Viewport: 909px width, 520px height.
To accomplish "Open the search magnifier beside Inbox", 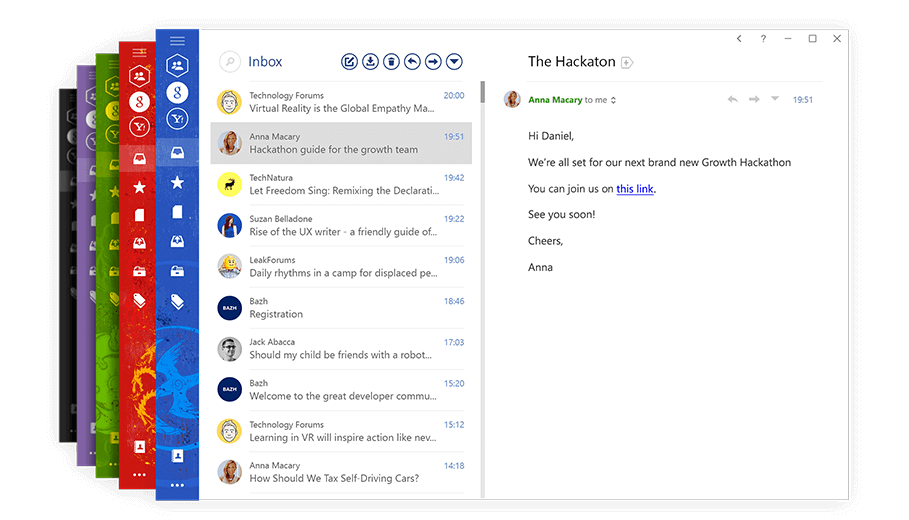I will 230,62.
